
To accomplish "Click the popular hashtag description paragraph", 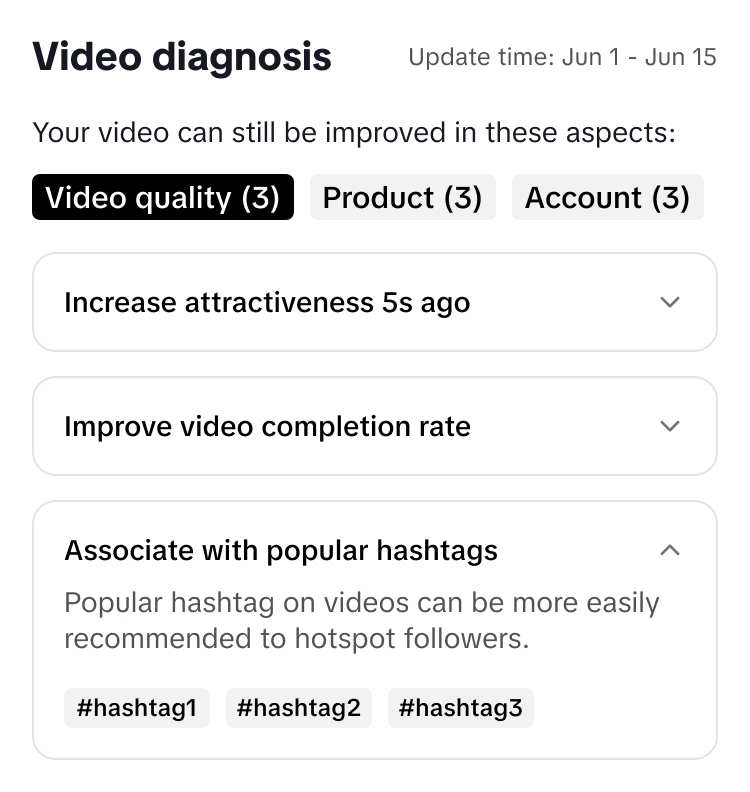I will [361, 621].
